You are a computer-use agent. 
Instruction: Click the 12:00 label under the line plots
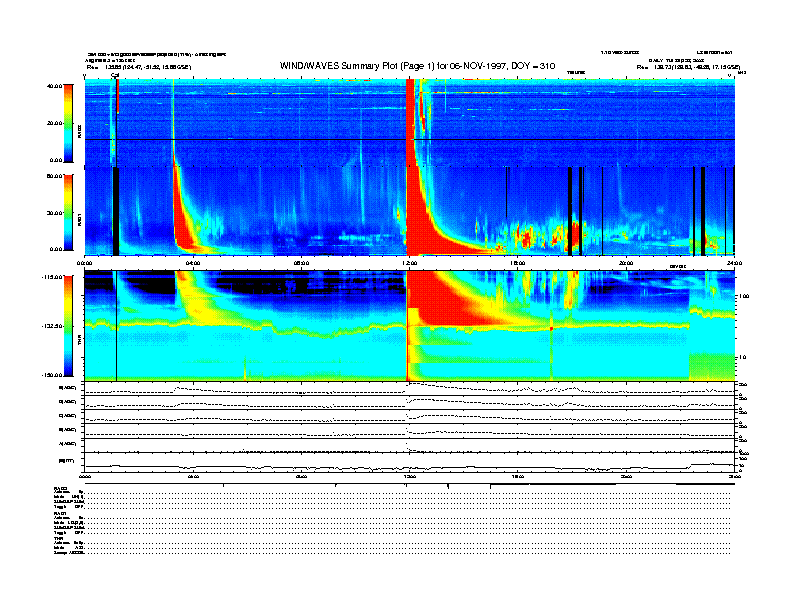click(410, 476)
